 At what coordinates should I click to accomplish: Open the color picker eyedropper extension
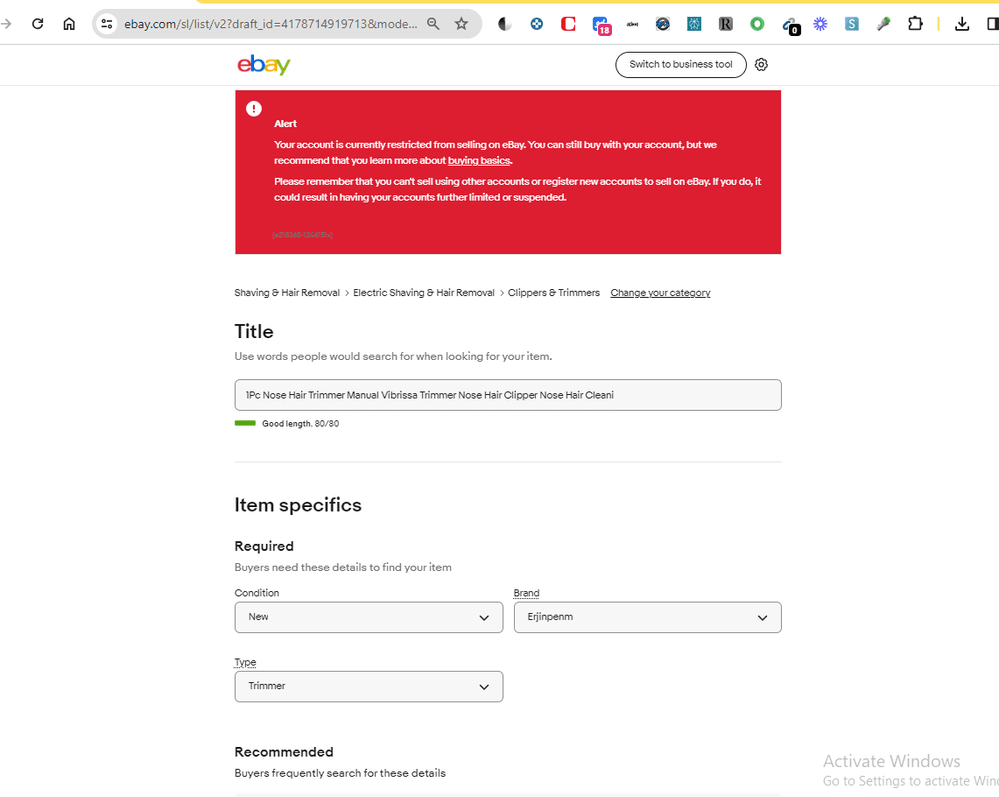pos(883,24)
